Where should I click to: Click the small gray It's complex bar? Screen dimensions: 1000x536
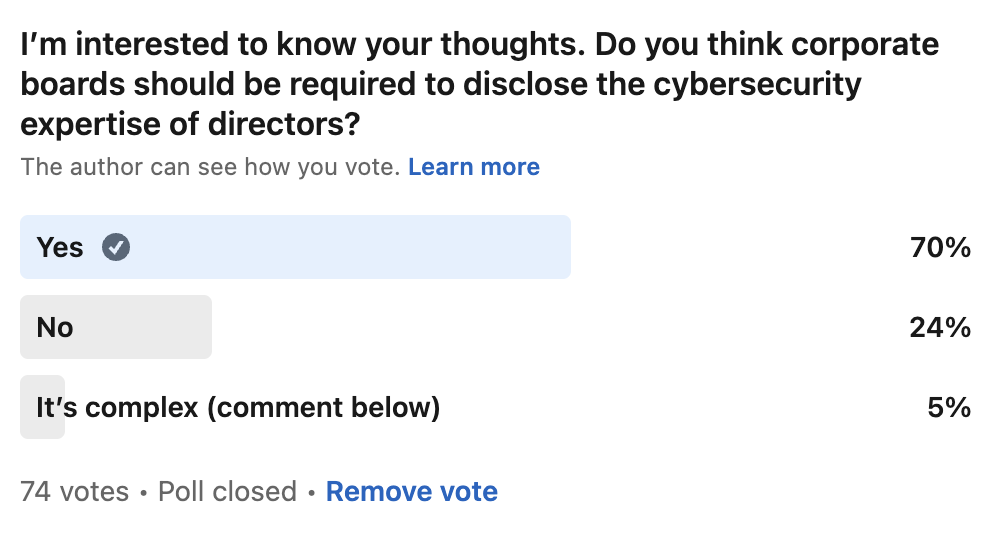tap(43, 407)
